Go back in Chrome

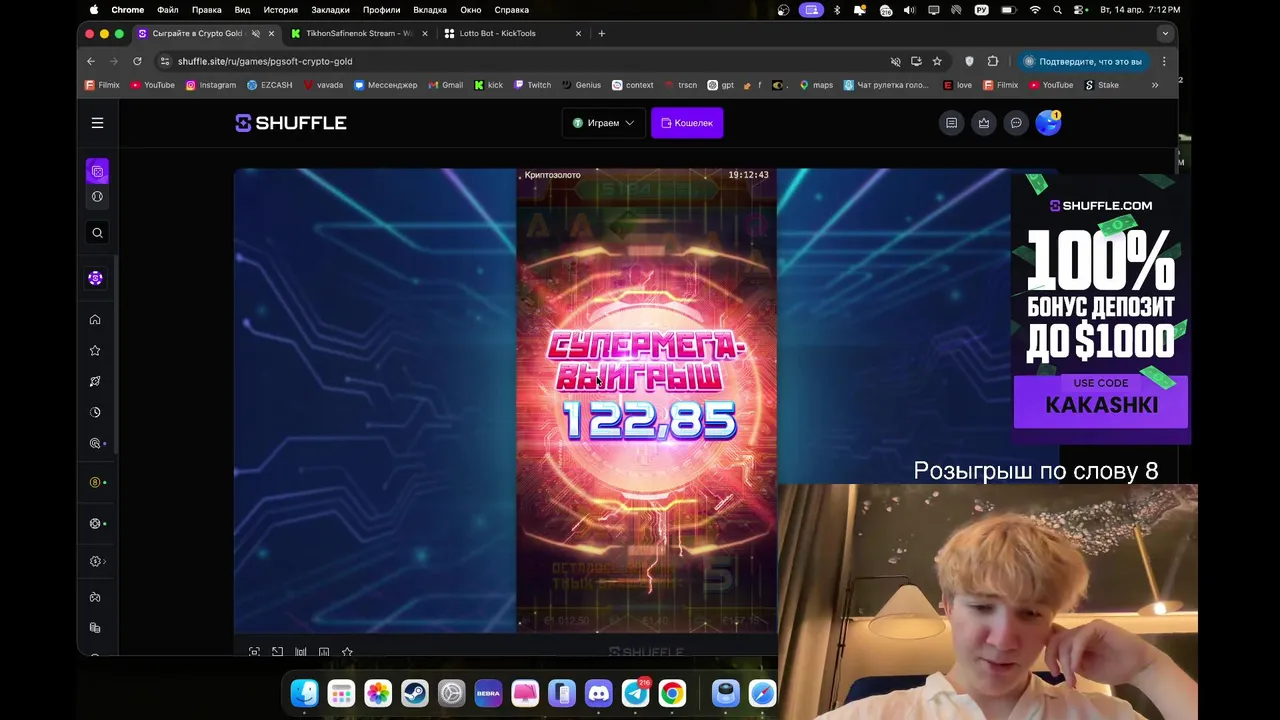coord(91,61)
